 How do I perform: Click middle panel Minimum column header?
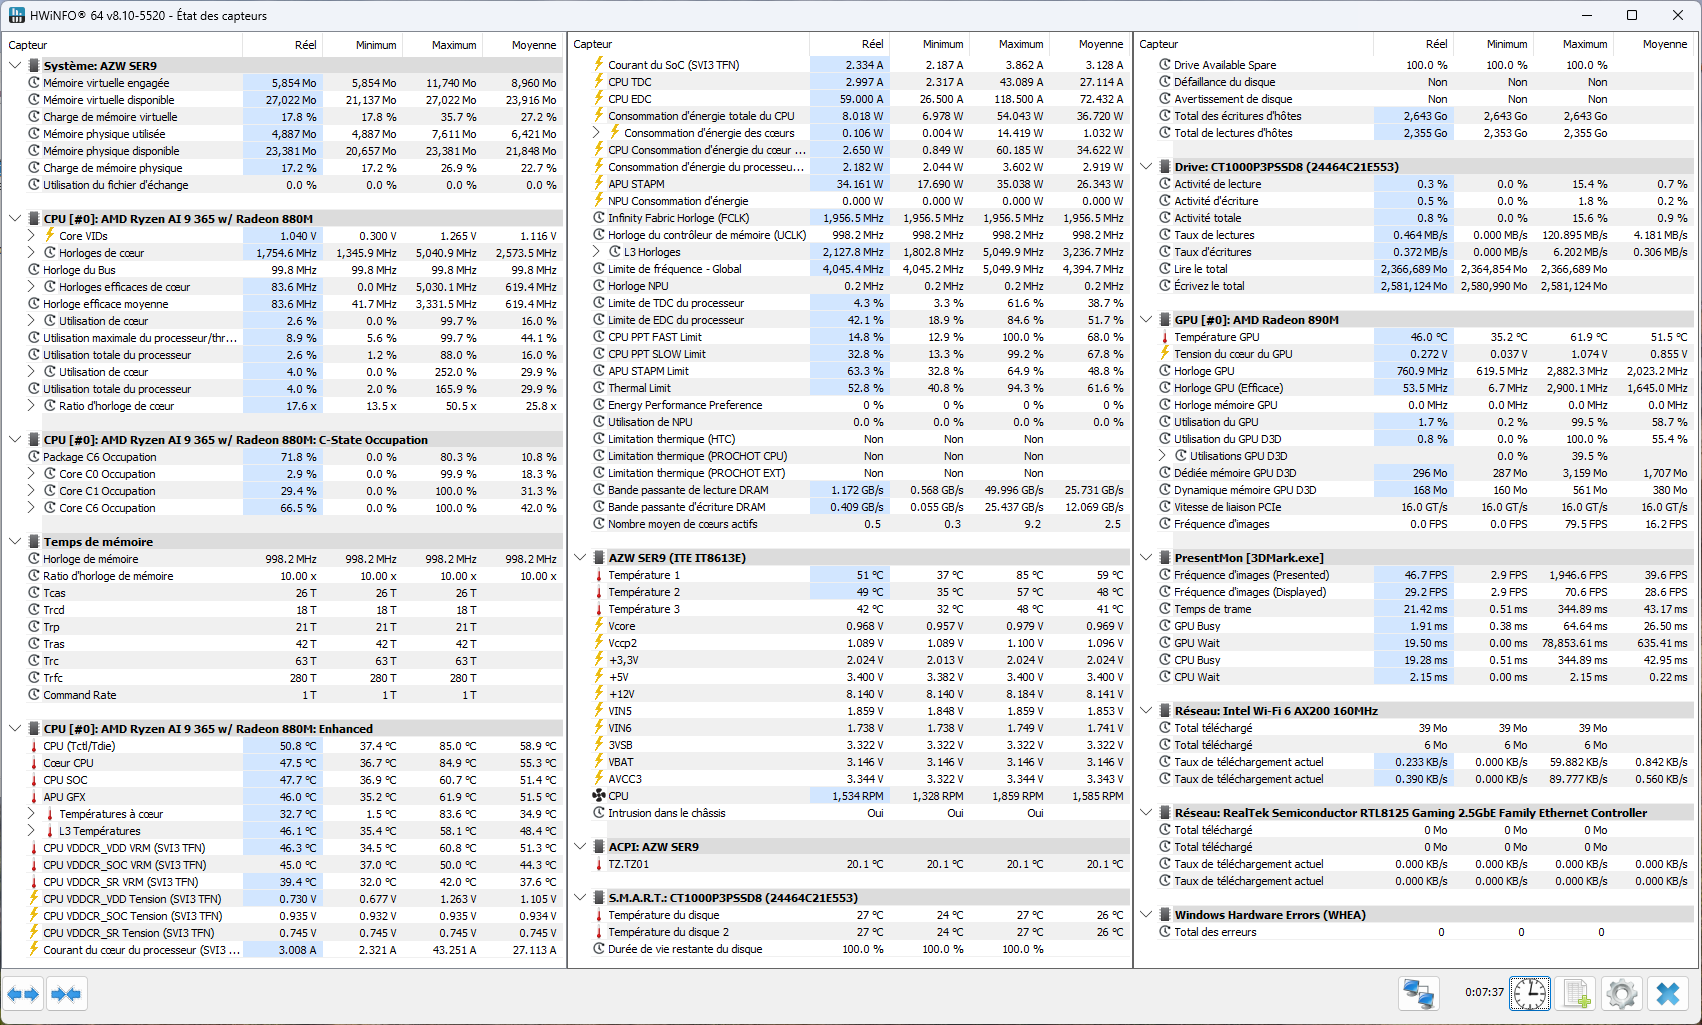[x=929, y=44]
